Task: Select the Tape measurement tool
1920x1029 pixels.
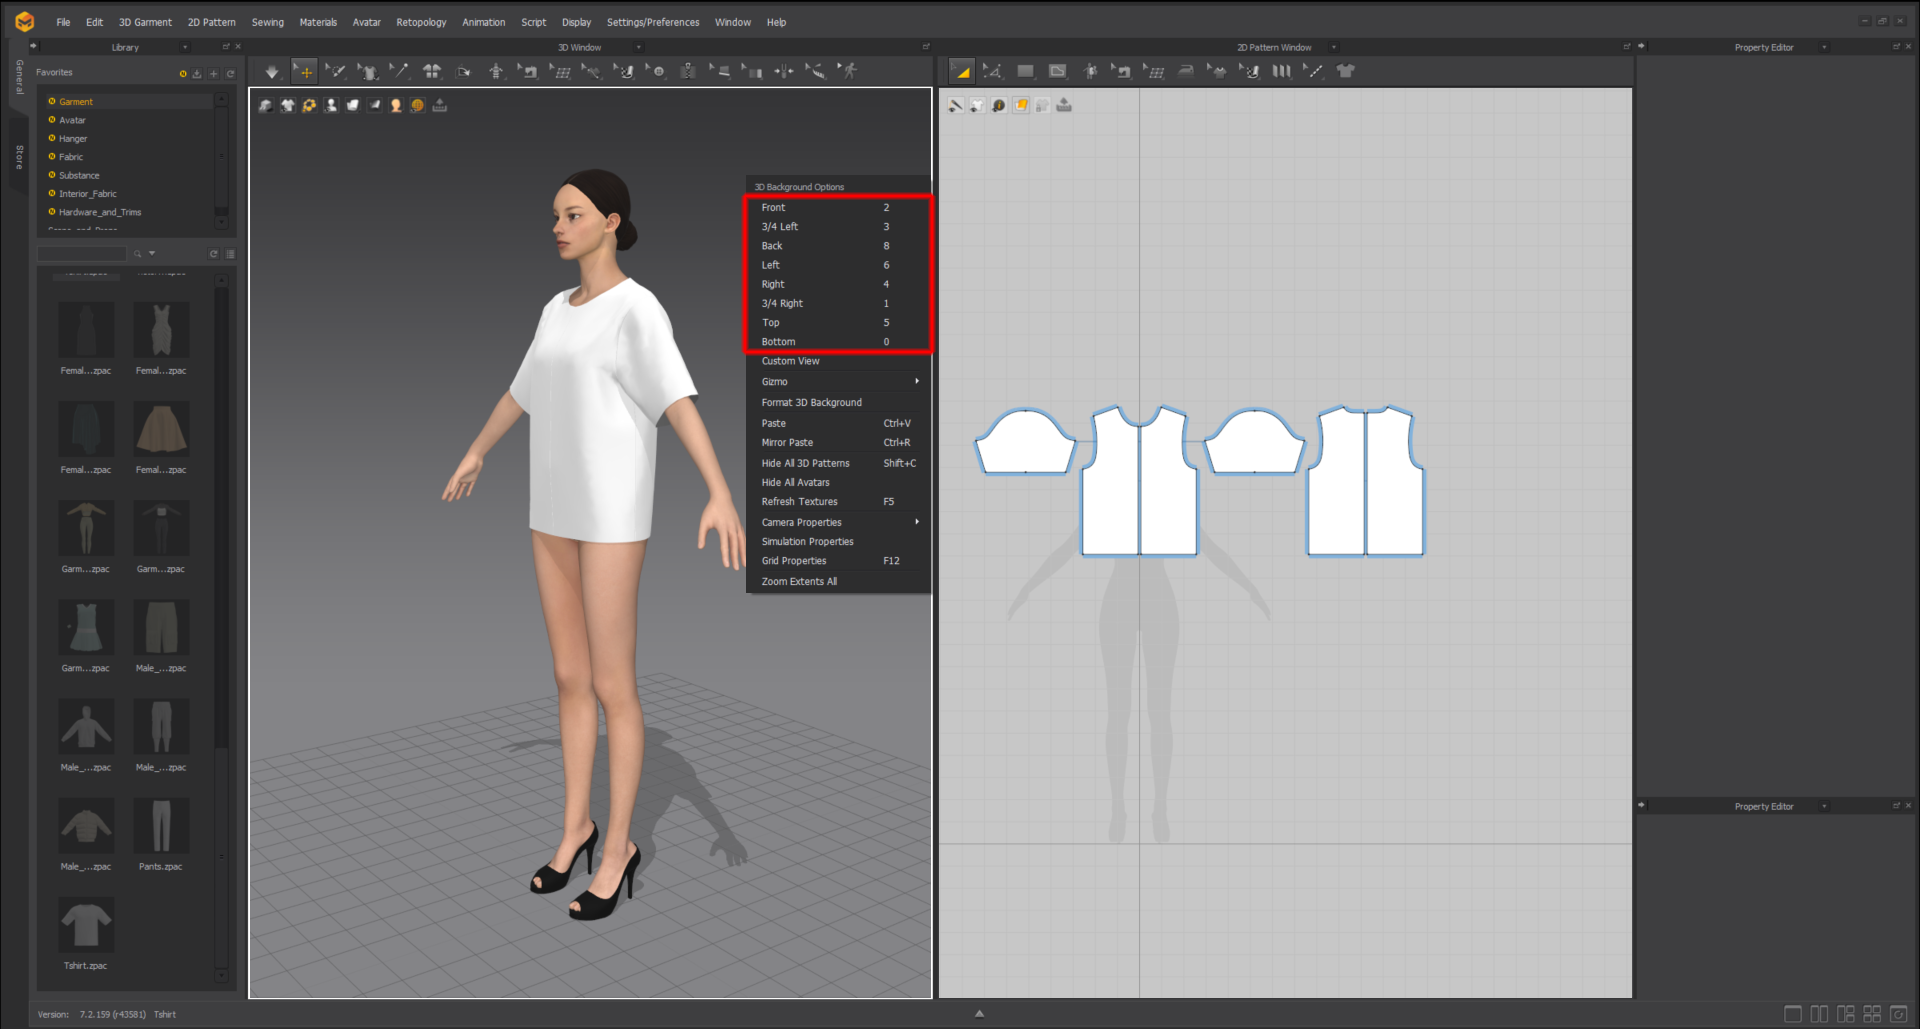Action: (x=817, y=71)
